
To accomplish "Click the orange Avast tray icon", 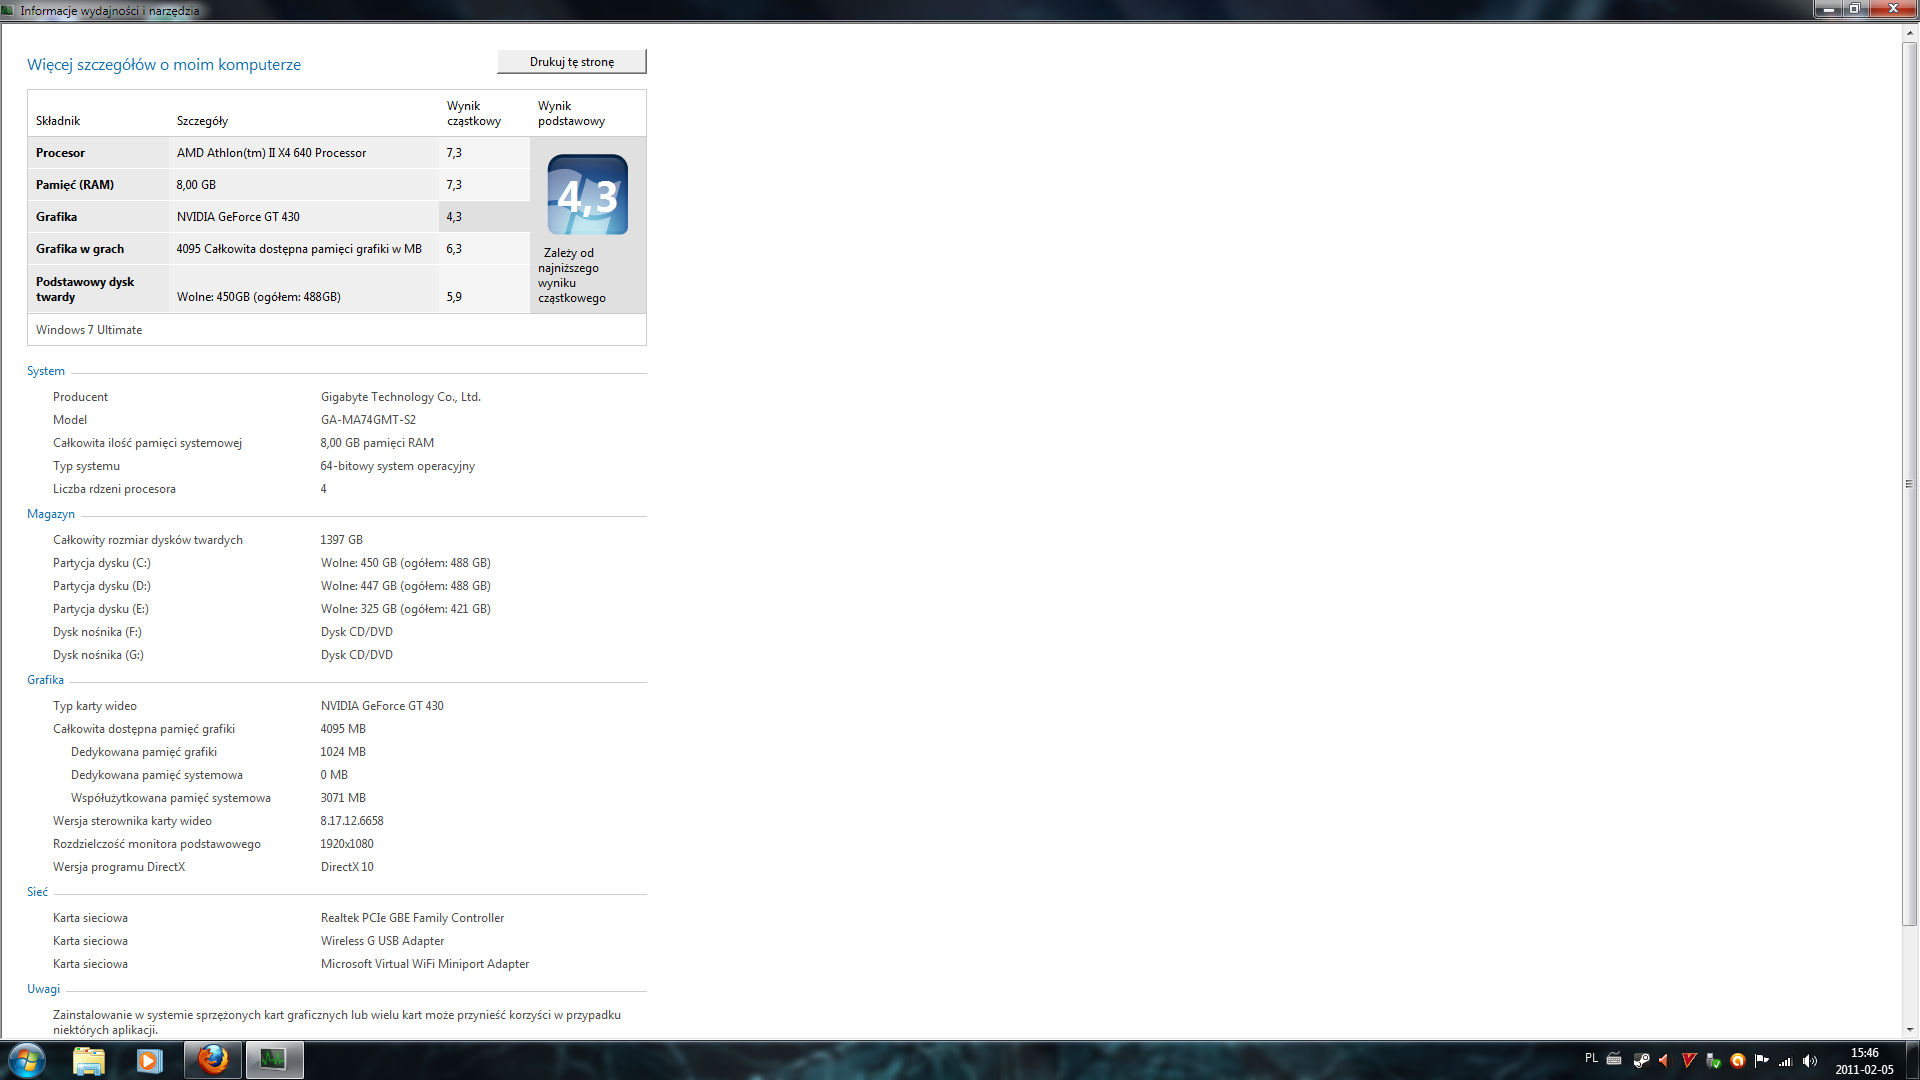I will click(x=1738, y=1061).
